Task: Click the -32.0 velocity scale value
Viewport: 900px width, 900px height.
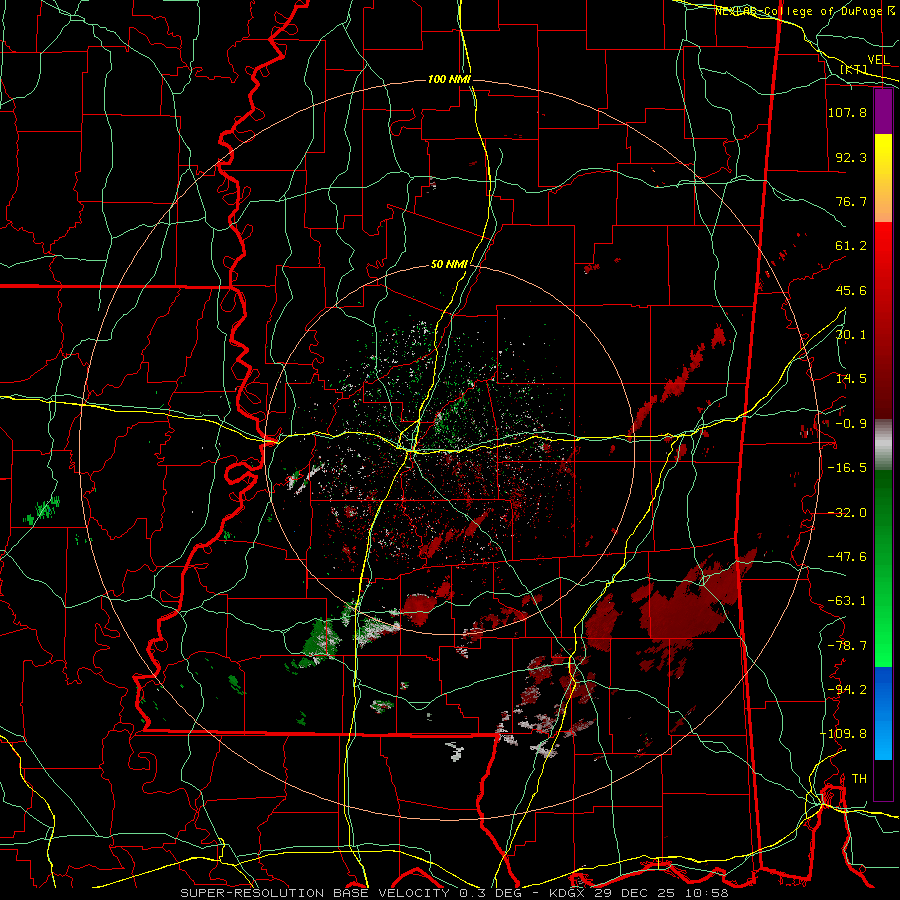Action: click(x=847, y=513)
